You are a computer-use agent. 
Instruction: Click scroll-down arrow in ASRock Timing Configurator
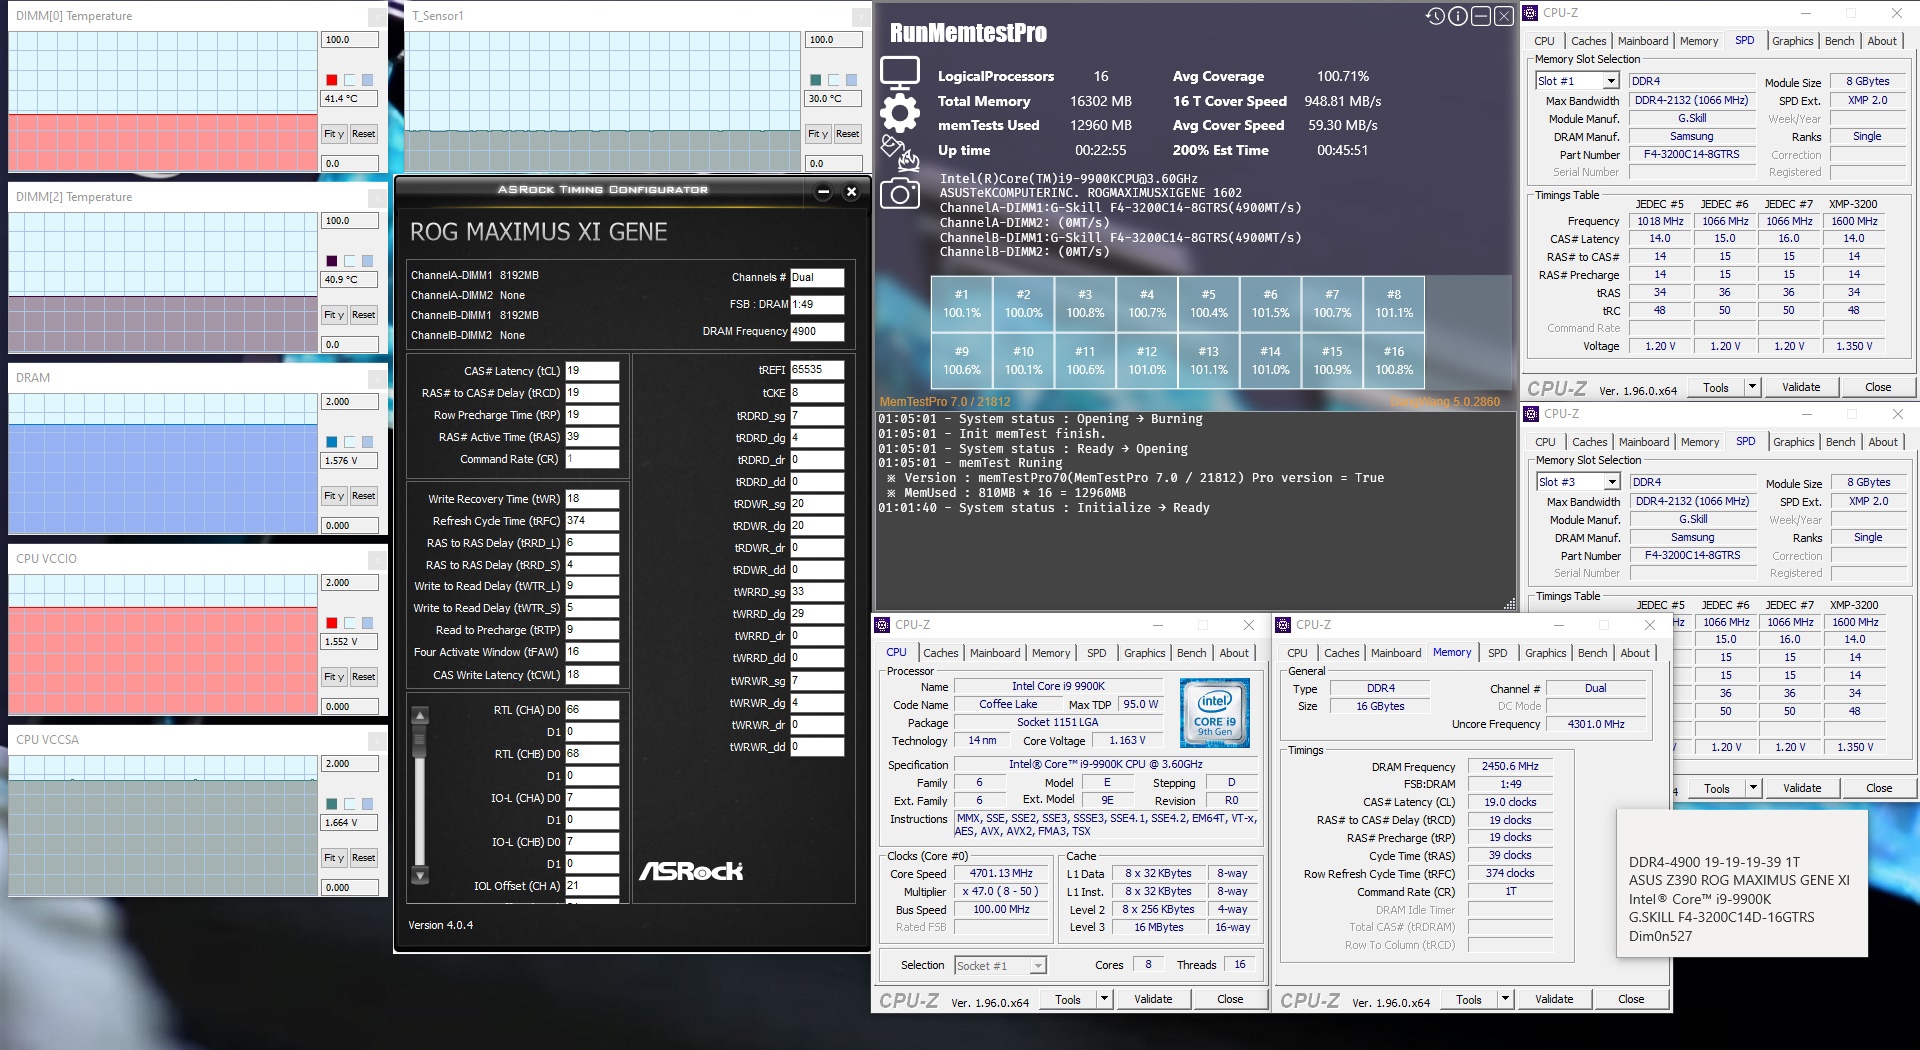point(420,876)
